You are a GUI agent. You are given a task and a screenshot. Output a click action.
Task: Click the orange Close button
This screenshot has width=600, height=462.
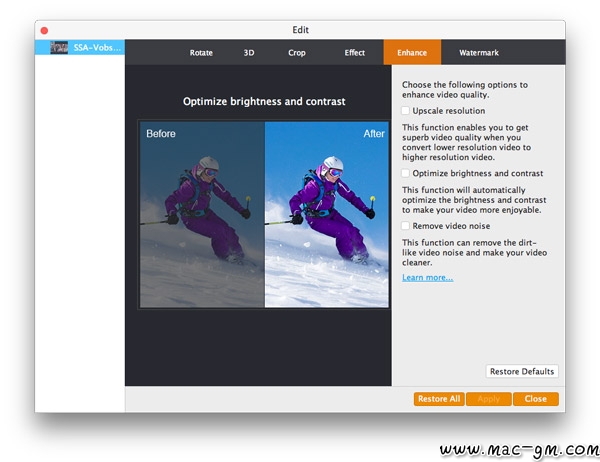point(536,399)
